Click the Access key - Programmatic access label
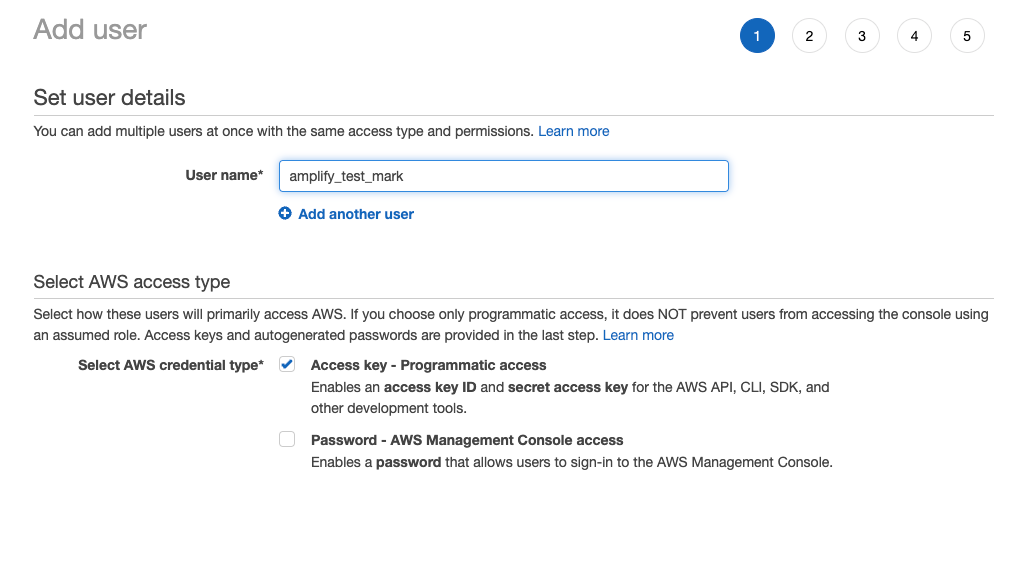1017x567 pixels. tap(428, 365)
